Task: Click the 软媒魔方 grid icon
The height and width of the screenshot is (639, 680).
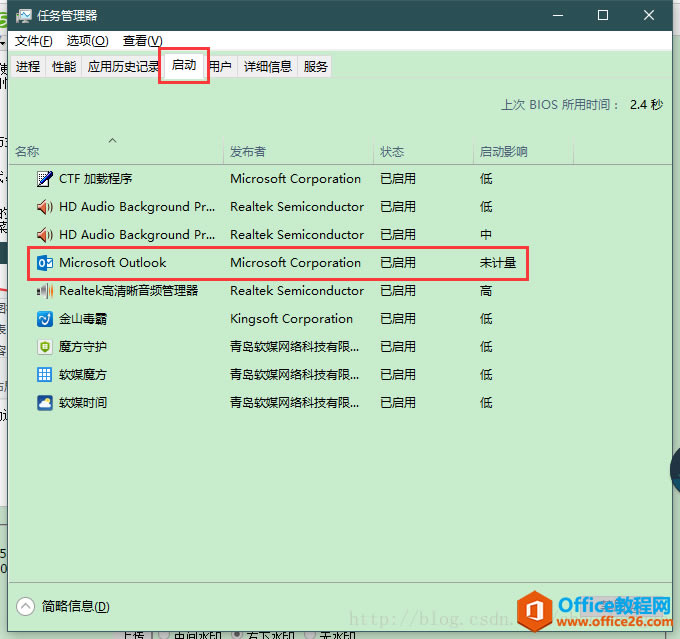Action: [x=44, y=375]
